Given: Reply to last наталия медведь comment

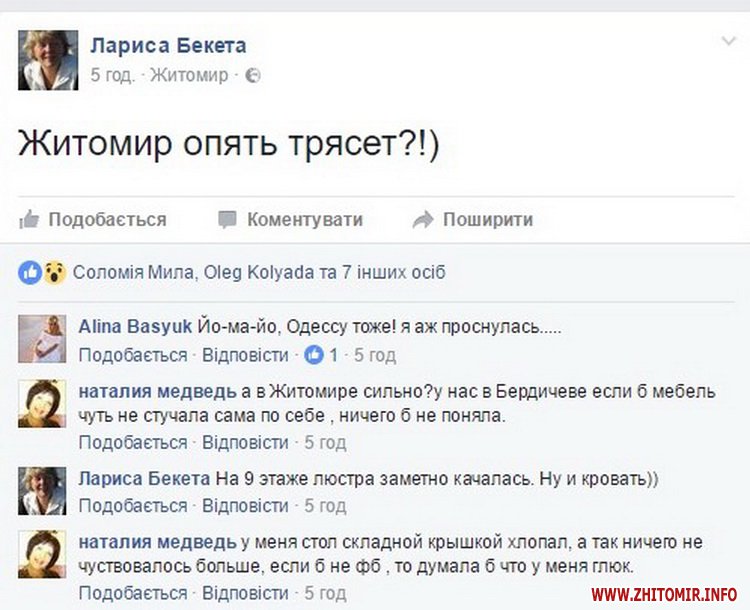Looking at the screenshot, I should (245, 593).
